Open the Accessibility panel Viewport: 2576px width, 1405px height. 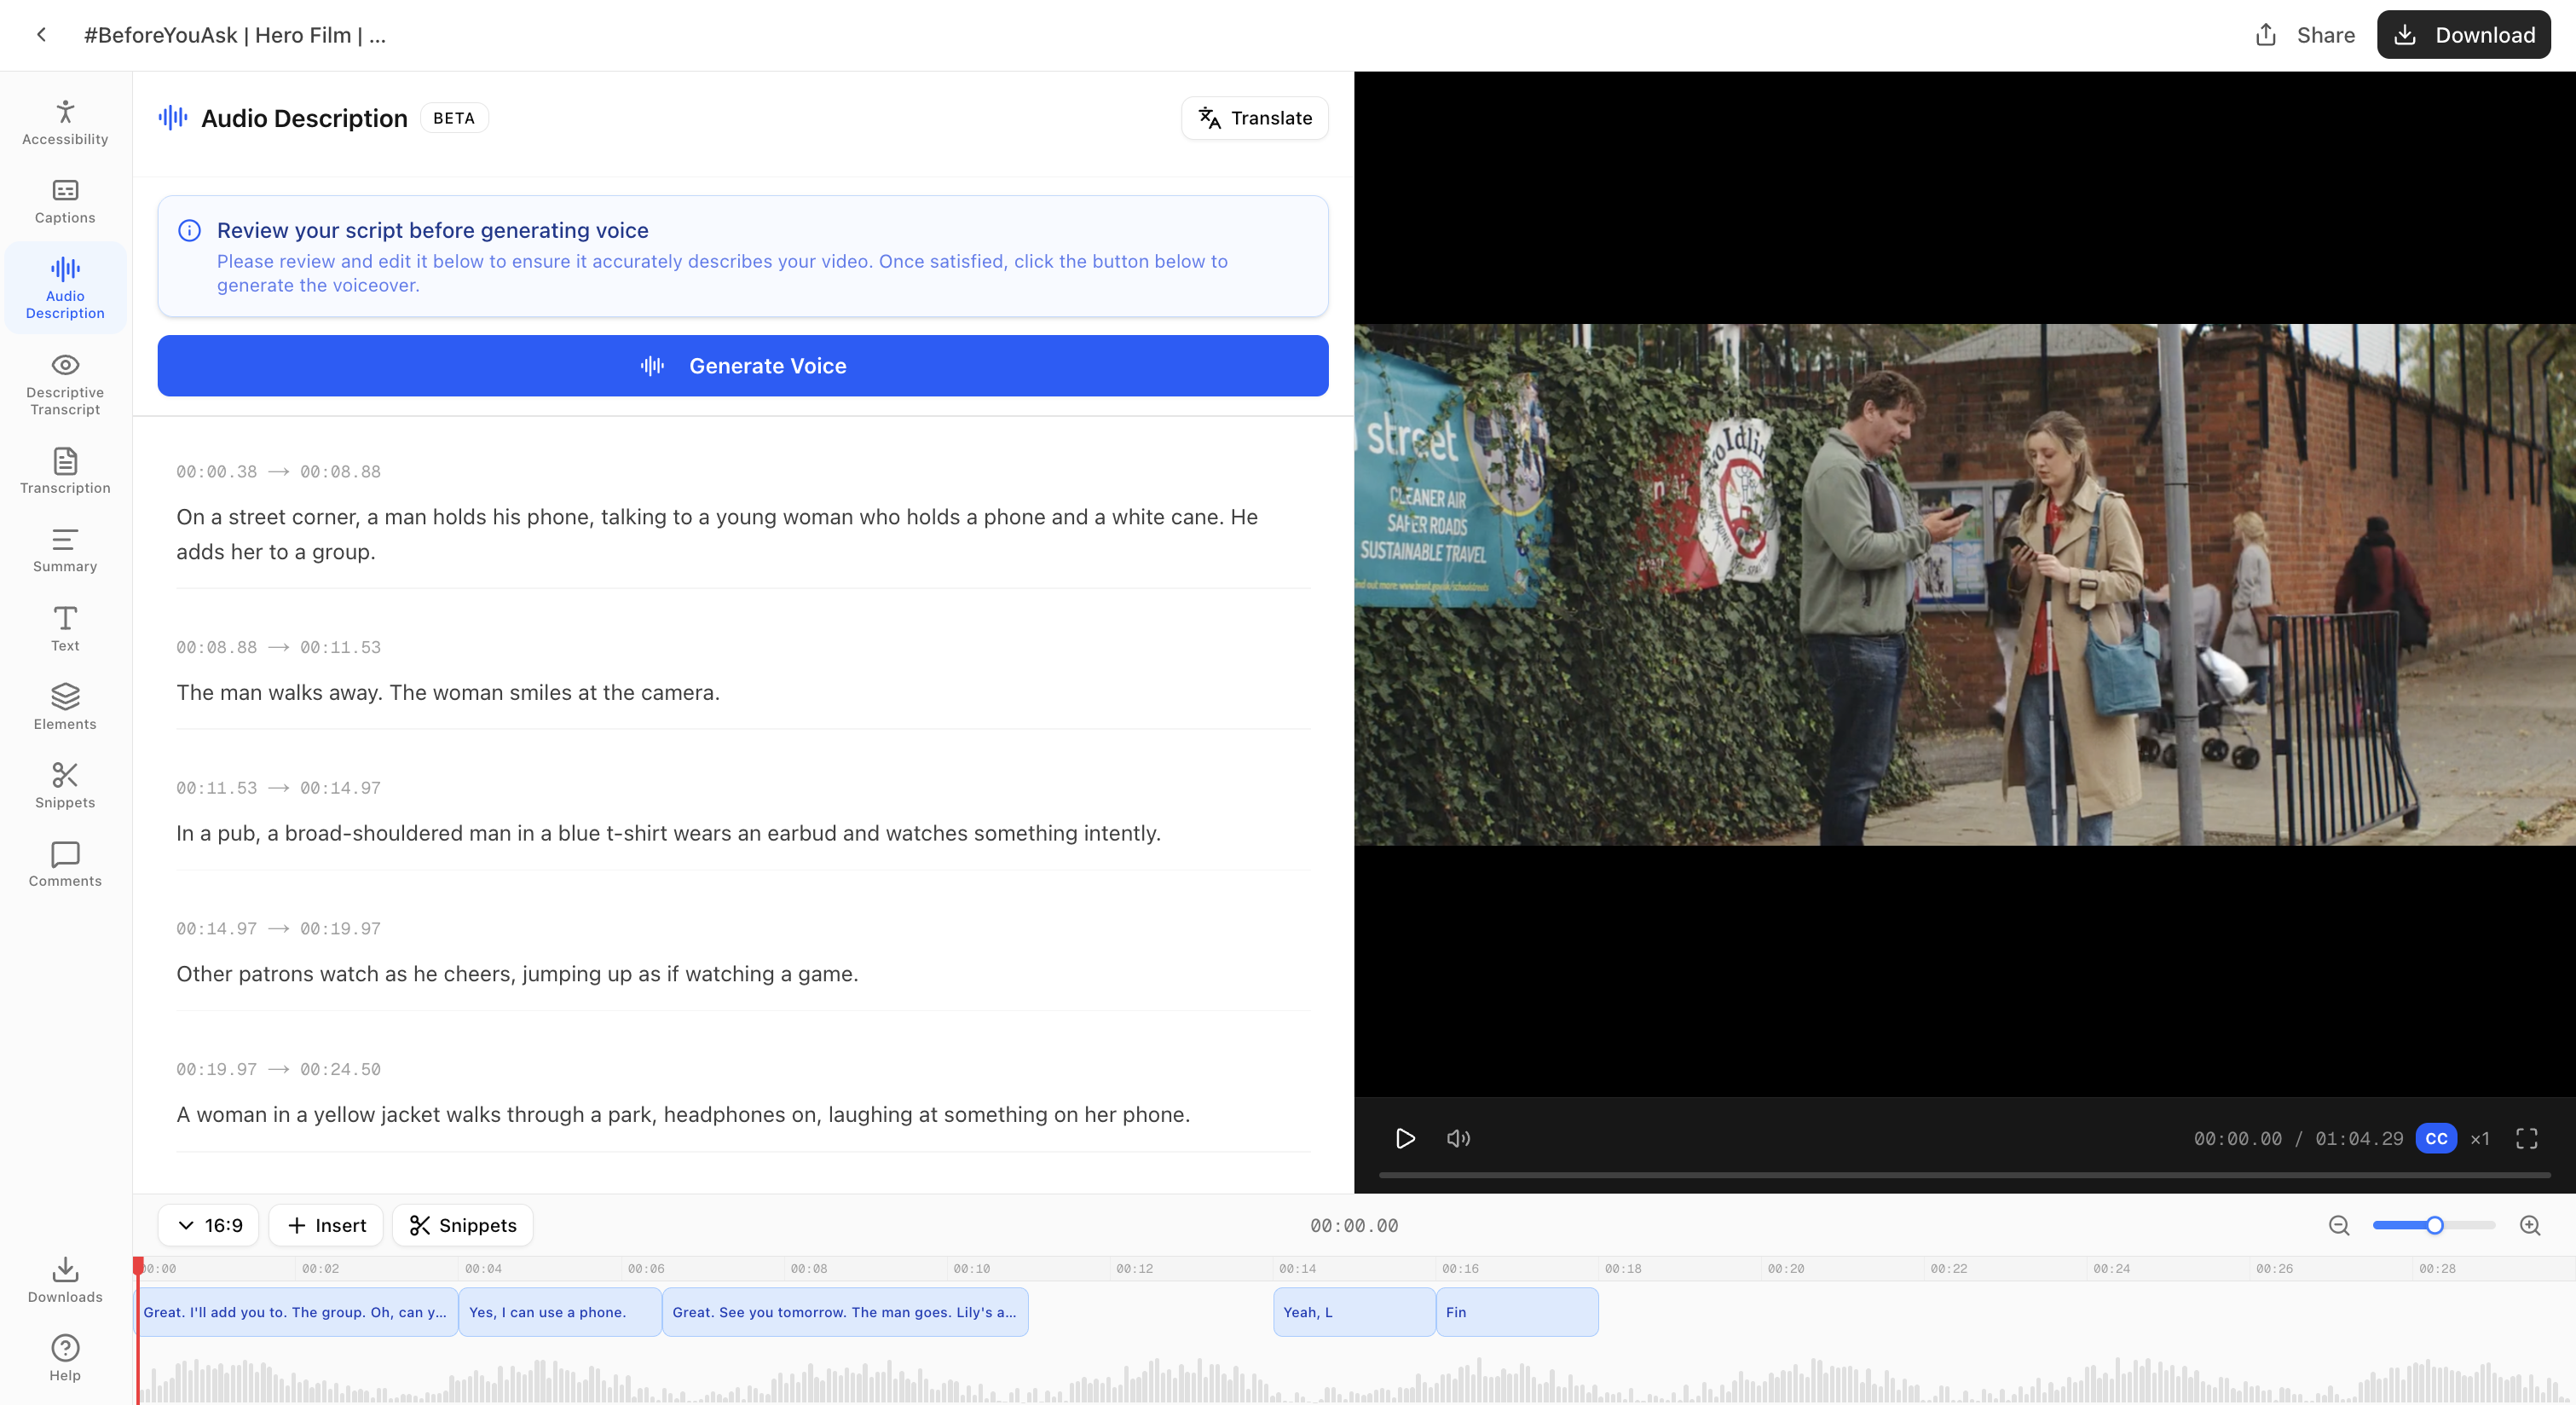(64, 120)
